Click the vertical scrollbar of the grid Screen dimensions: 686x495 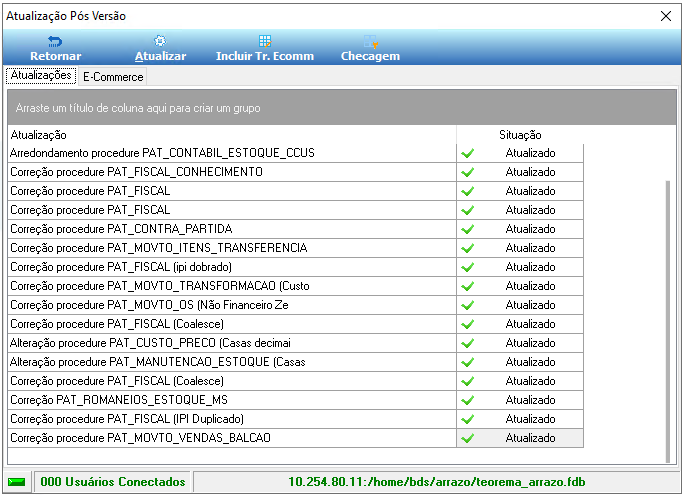[x=668, y=321]
